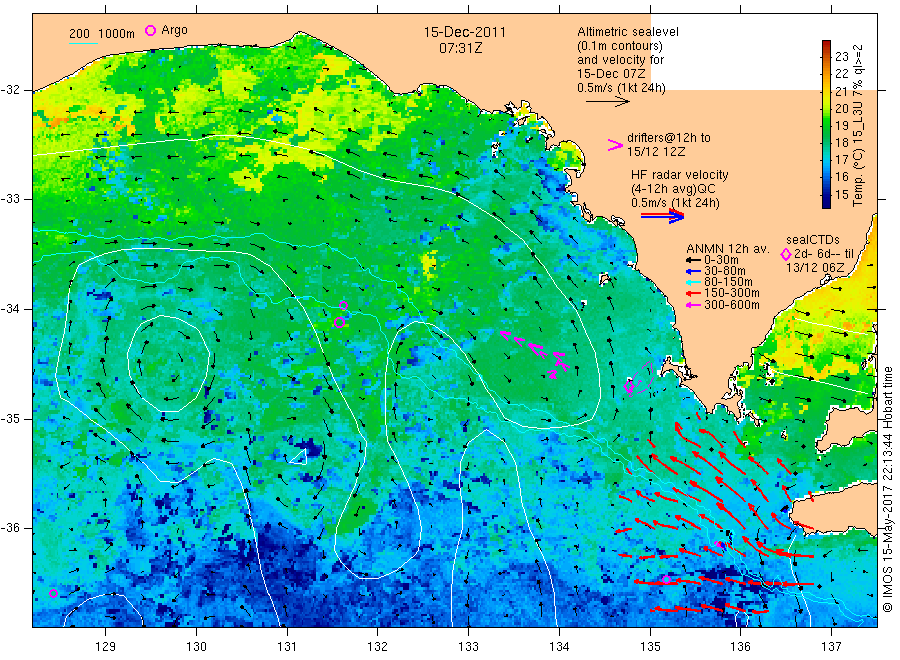
Task: Click the date text 15-Dec-2011
Action: [x=465, y=32]
